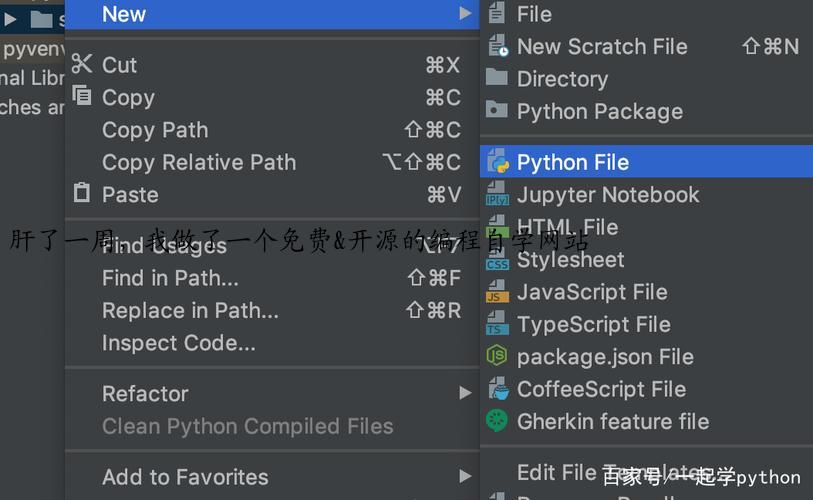Create a new Directory
The image size is (813, 500).
pos(562,79)
